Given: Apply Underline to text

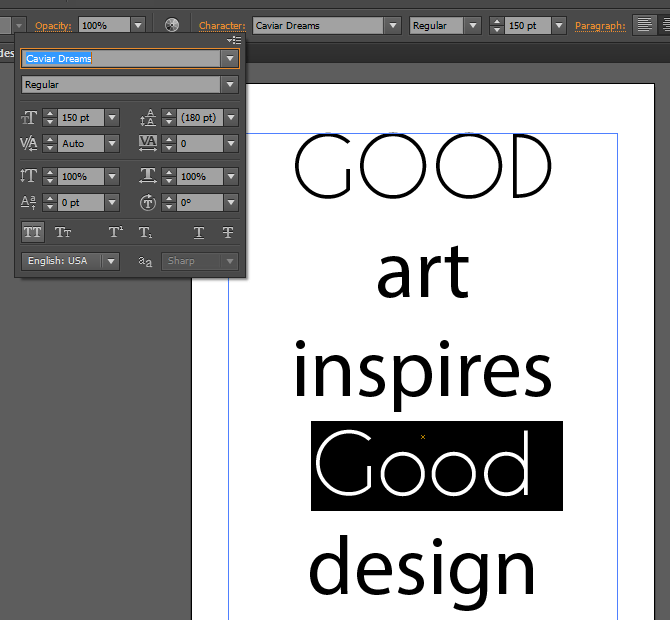Looking at the screenshot, I should click(199, 232).
